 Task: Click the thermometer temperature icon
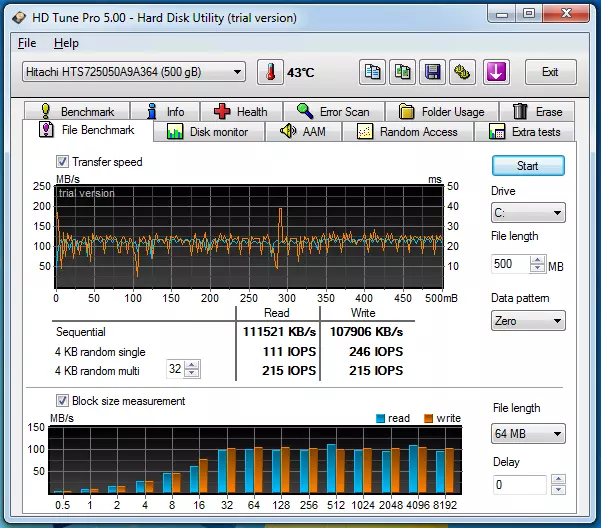pos(270,72)
